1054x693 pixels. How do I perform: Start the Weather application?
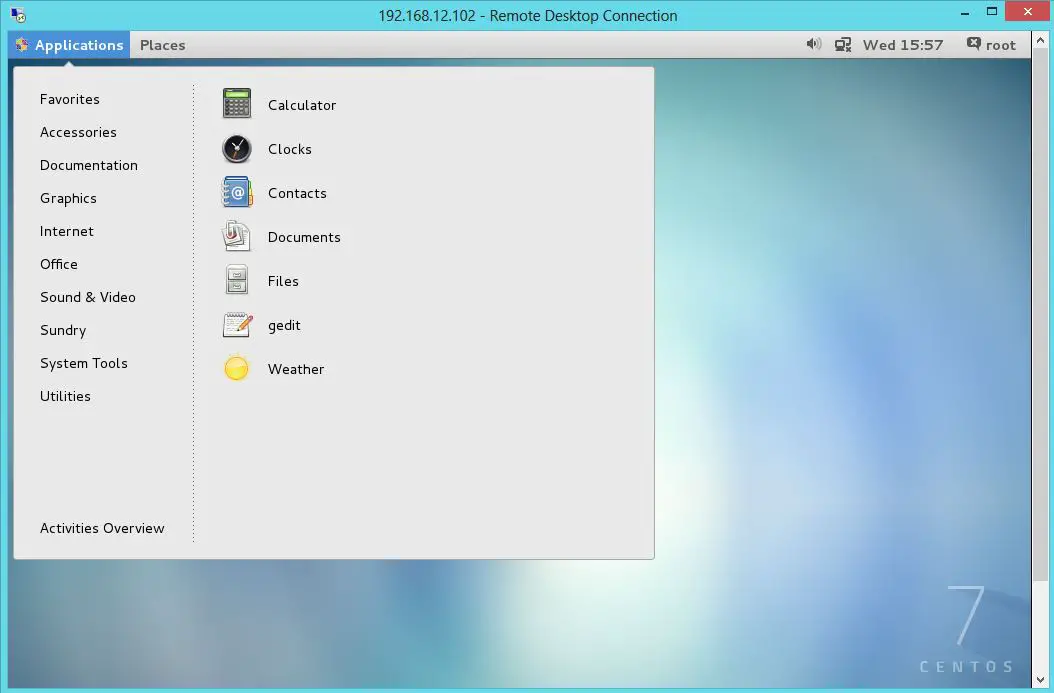coord(296,369)
